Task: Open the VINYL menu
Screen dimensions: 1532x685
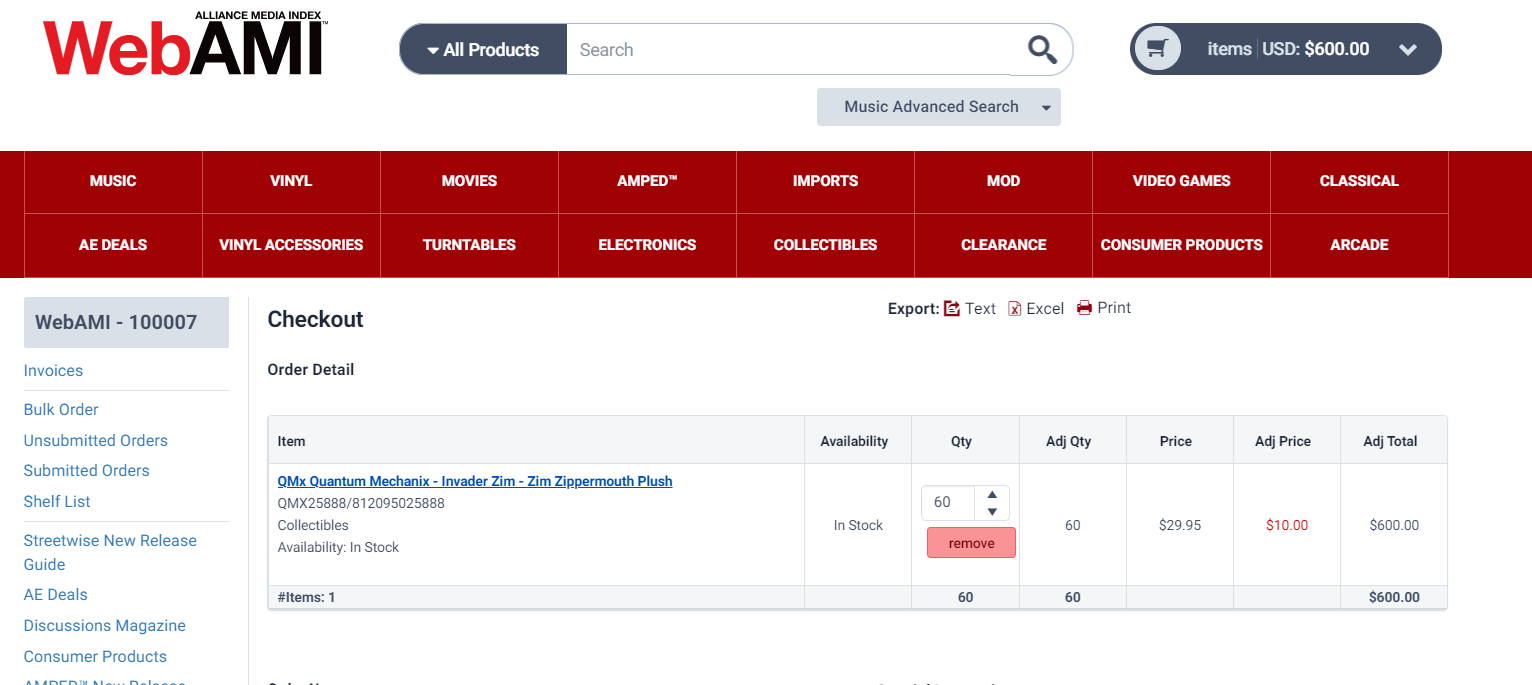Action: (x=291, y=181)
